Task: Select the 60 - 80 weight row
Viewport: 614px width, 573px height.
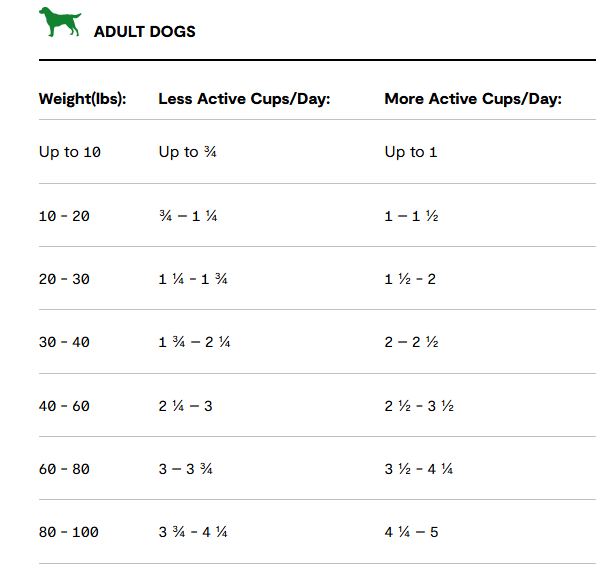Action: (317, 468)
